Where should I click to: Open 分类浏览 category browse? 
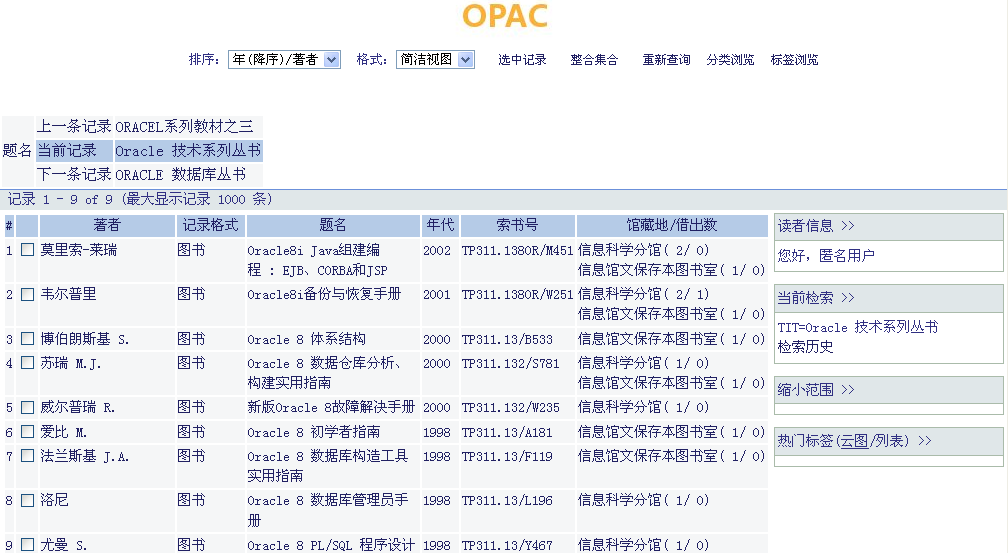coord(730,60)
